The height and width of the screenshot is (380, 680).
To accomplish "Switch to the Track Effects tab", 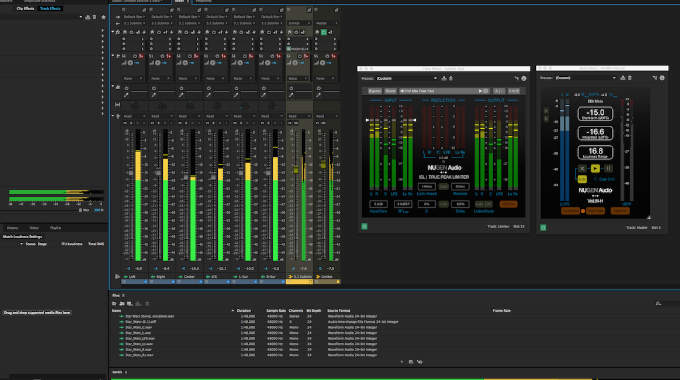I will (x=50, y=9).
